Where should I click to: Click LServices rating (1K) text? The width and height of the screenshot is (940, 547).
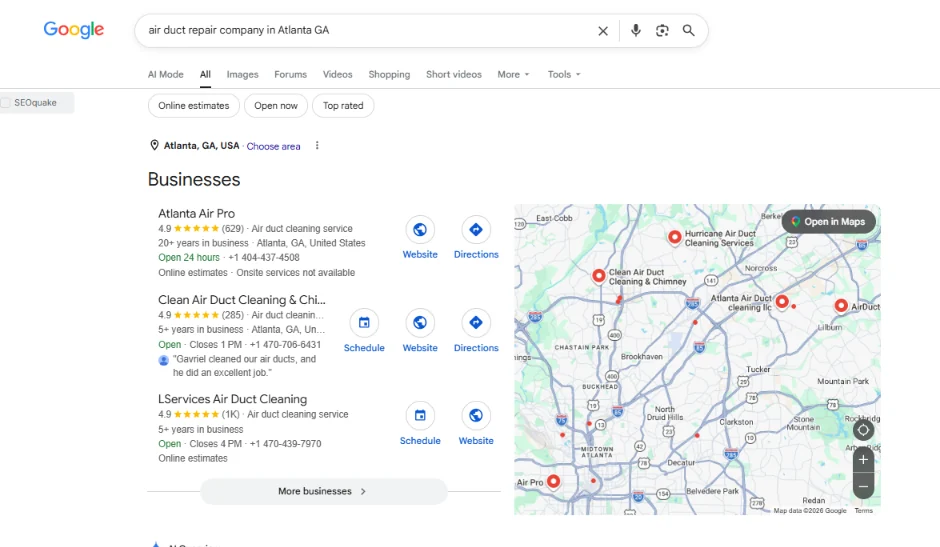click(x=231, y=414)
